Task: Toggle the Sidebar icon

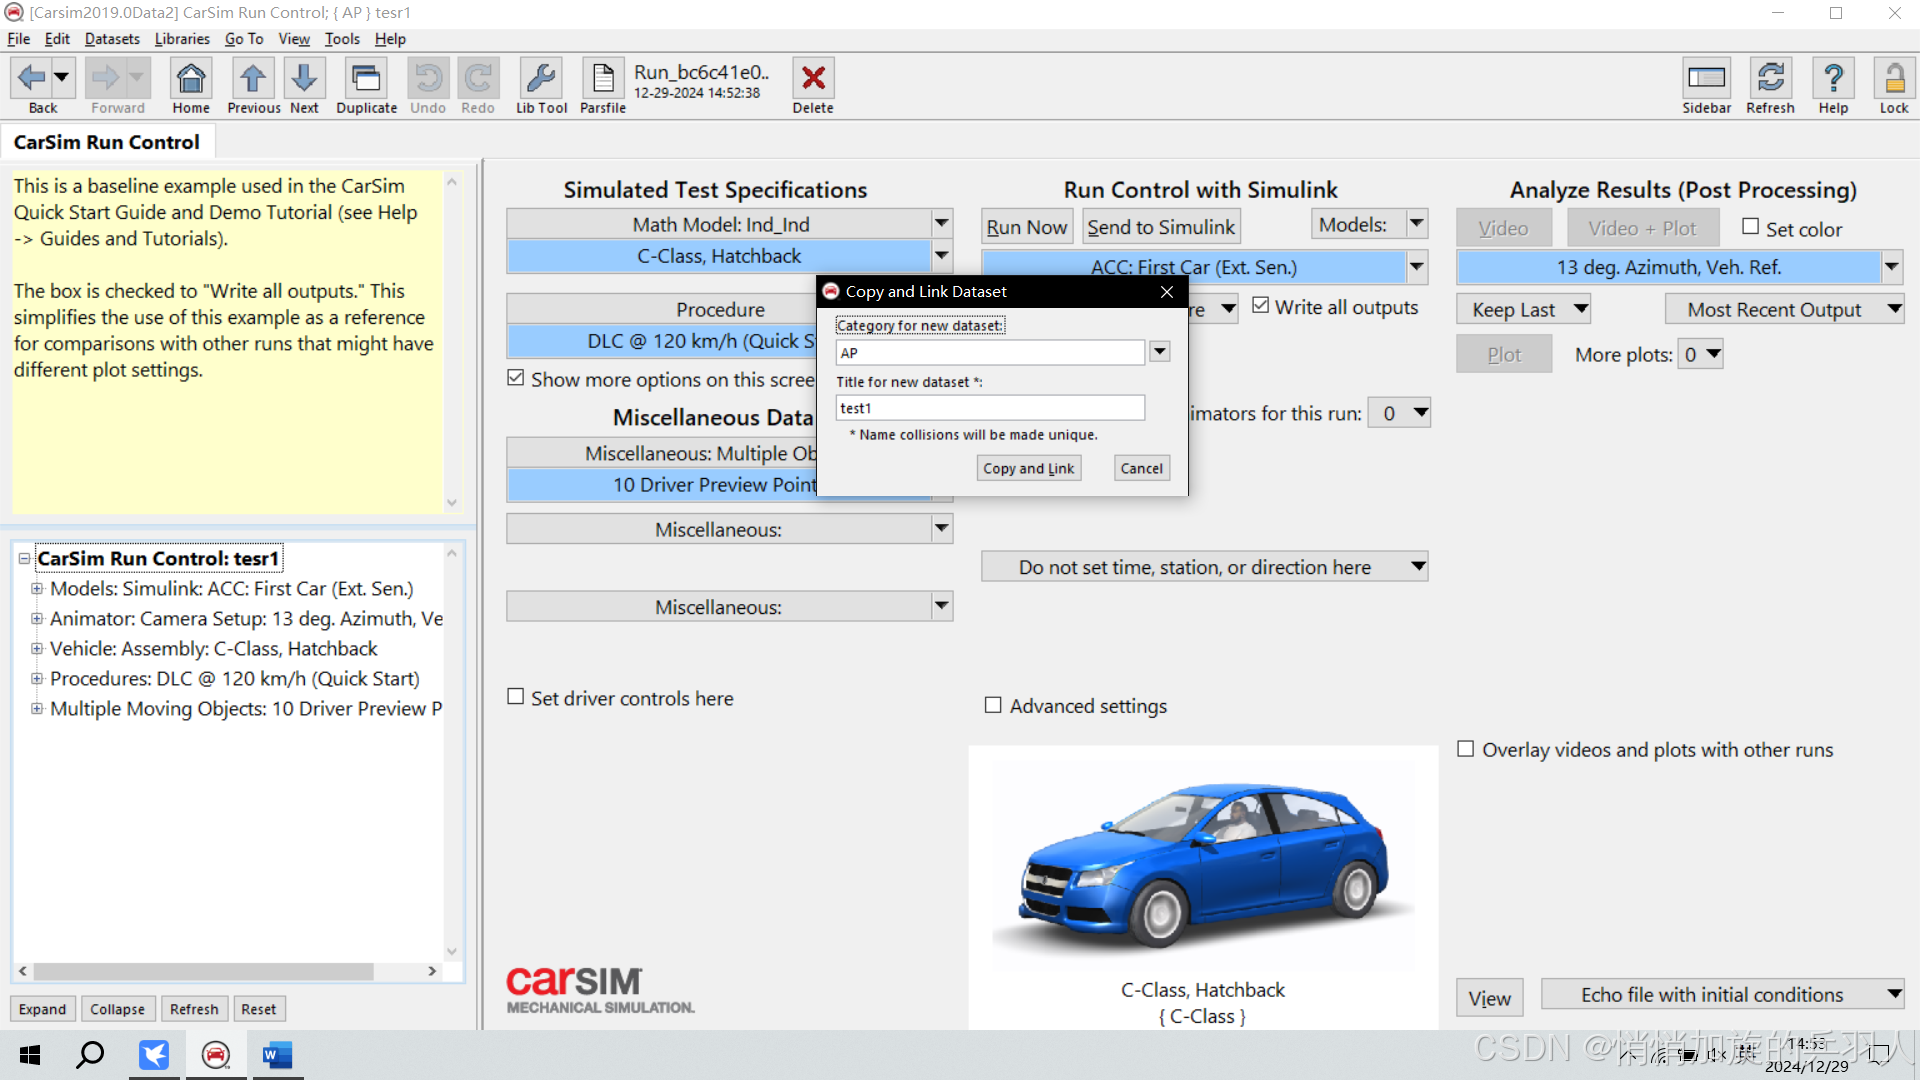Action: click(x=1706, y=78)
